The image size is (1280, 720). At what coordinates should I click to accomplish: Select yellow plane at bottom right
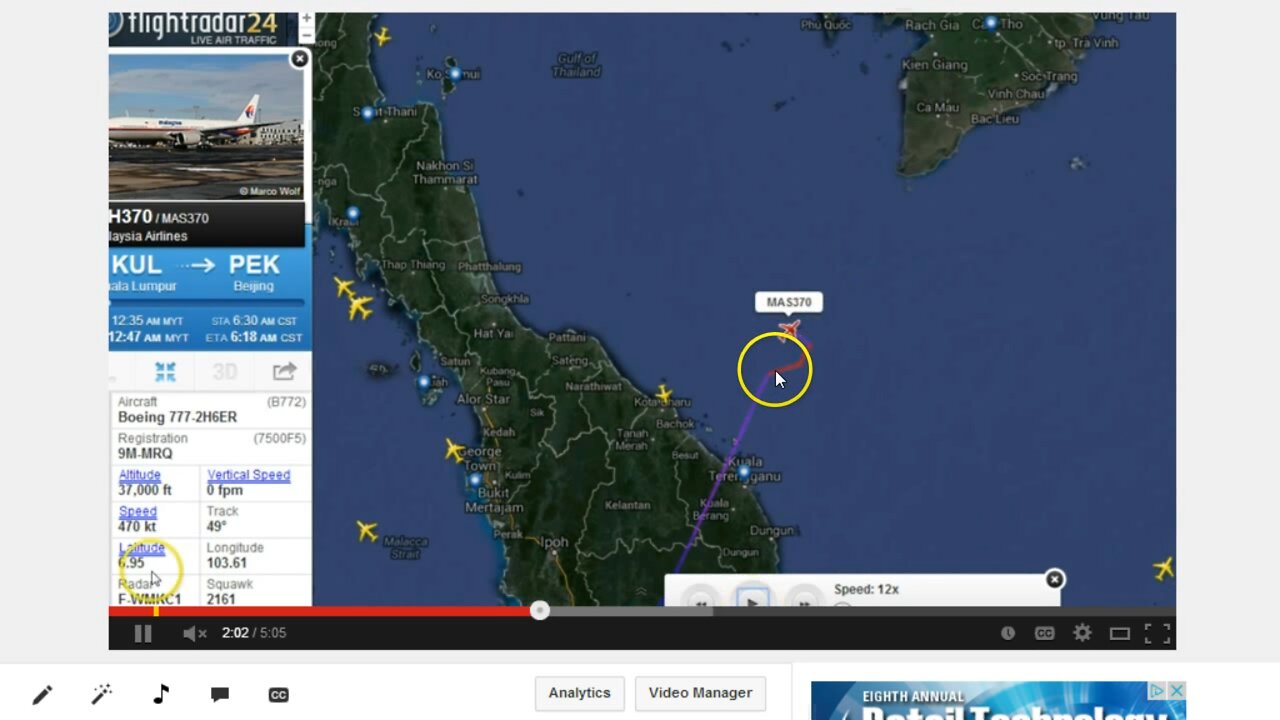point(1163,568)
